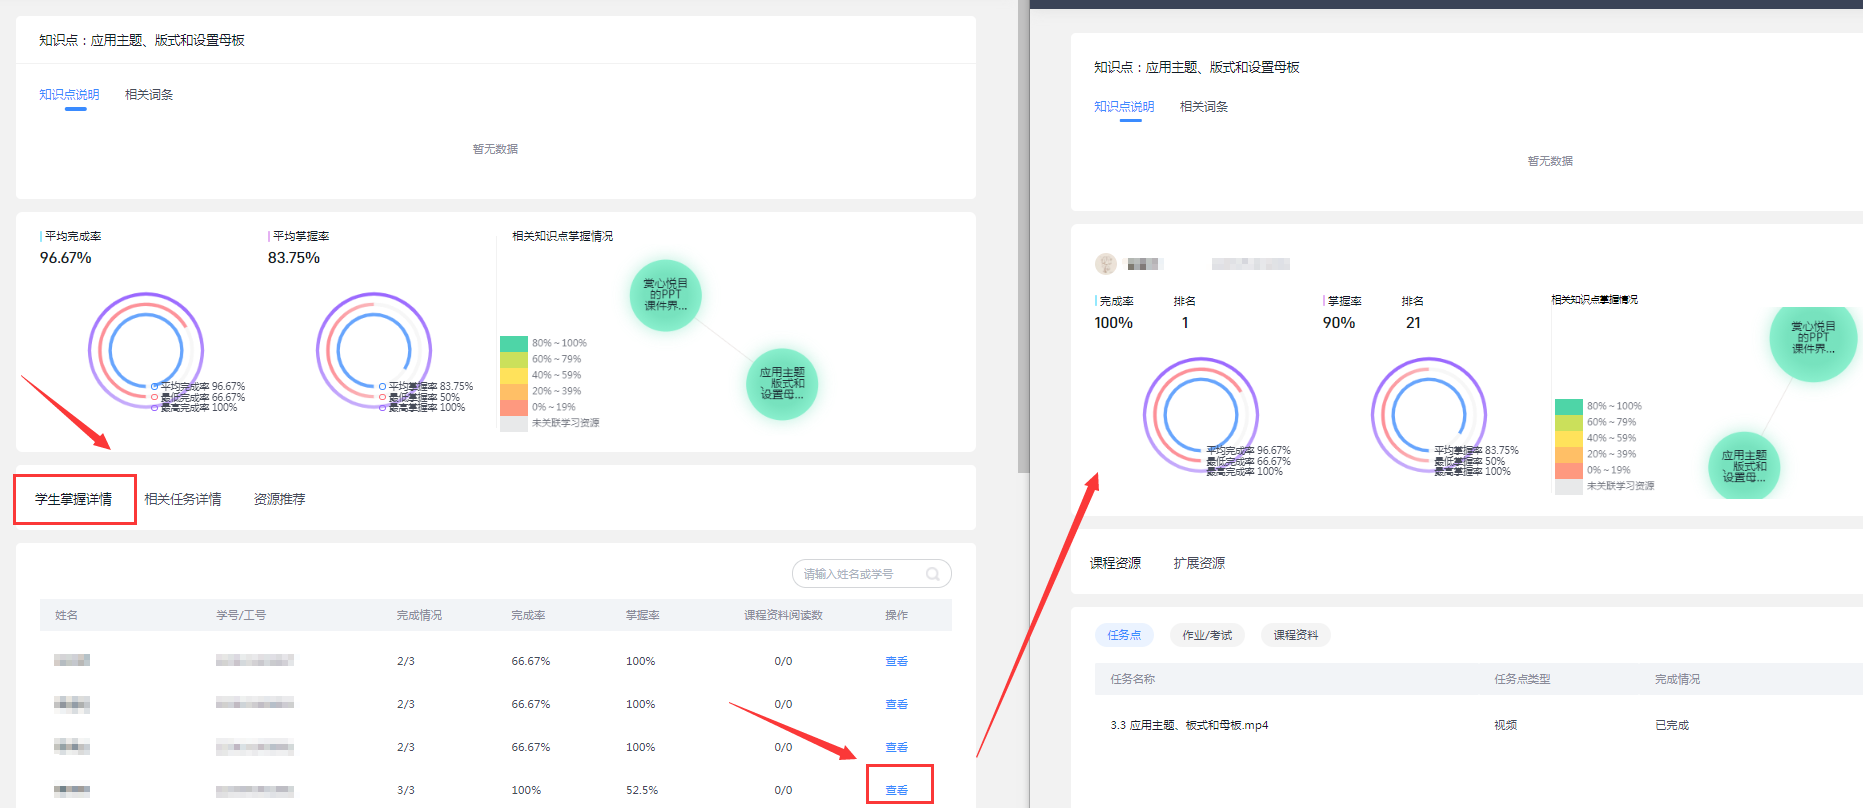This screenshot has height=808, width=1863.
Task: Click the left panel's 平均完成率 donut chart
Action: (146, 350)
